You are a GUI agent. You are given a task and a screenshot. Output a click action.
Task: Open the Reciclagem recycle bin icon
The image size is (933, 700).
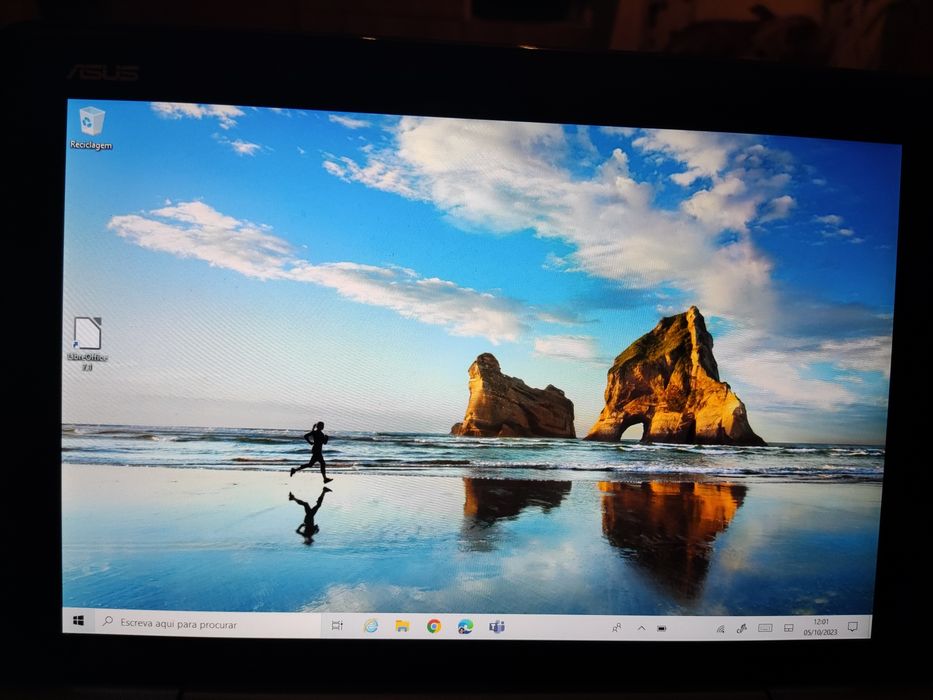(91, 127)
